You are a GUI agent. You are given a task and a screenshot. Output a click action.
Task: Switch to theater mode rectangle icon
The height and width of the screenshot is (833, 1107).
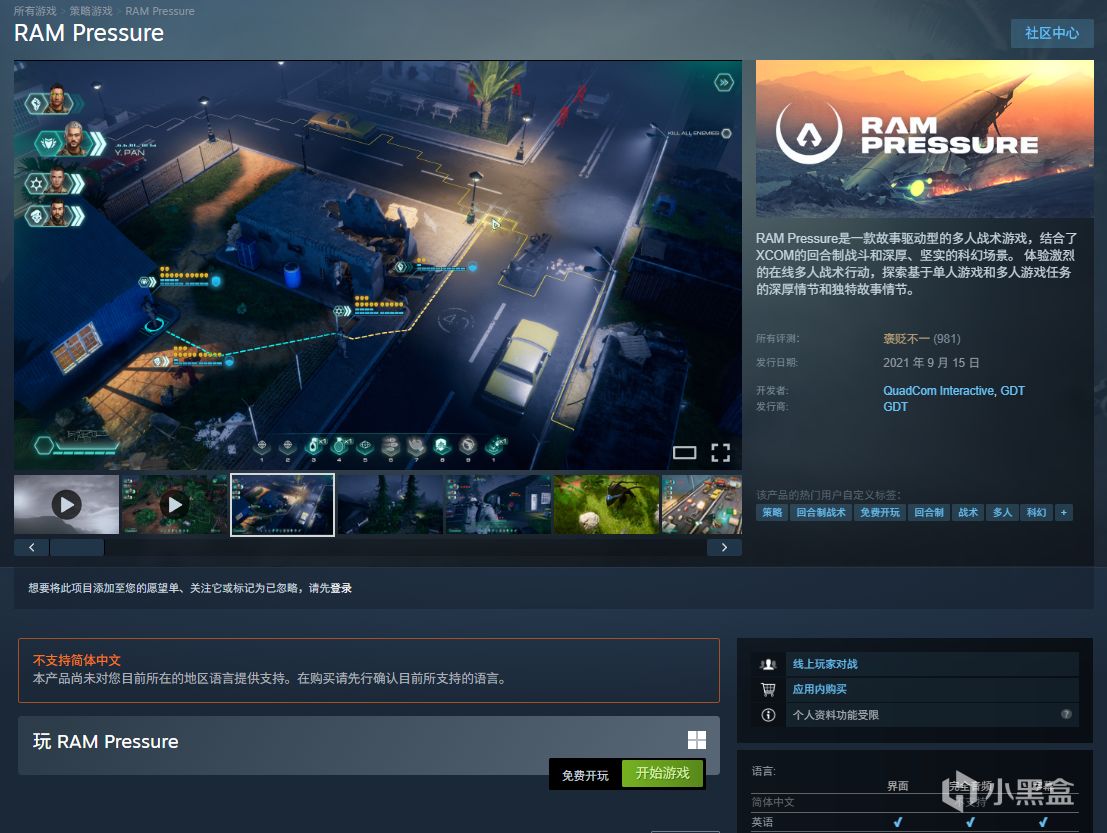(x=684, y=453)
